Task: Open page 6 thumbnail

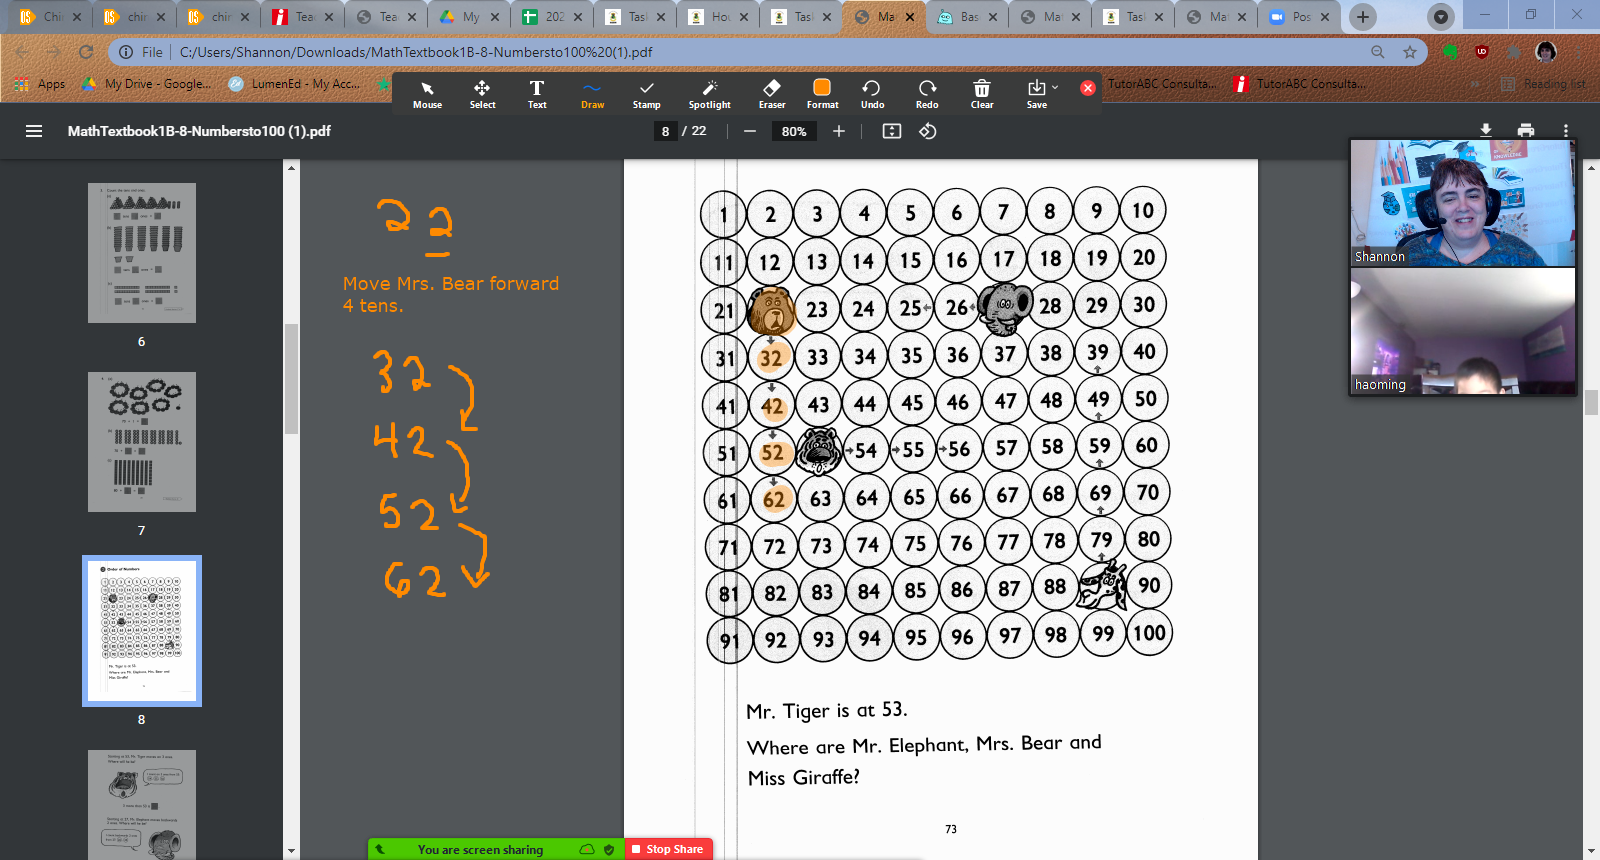Action: pos(142,253)
